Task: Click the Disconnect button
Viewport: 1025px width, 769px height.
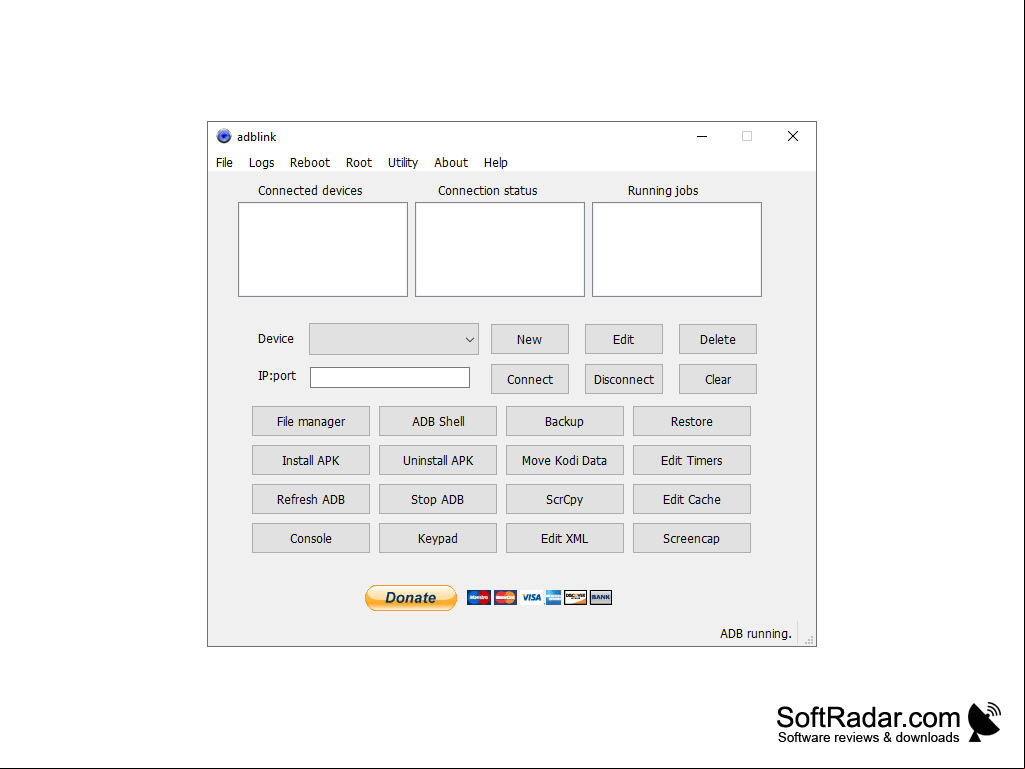Action: [x=624, y=379]
